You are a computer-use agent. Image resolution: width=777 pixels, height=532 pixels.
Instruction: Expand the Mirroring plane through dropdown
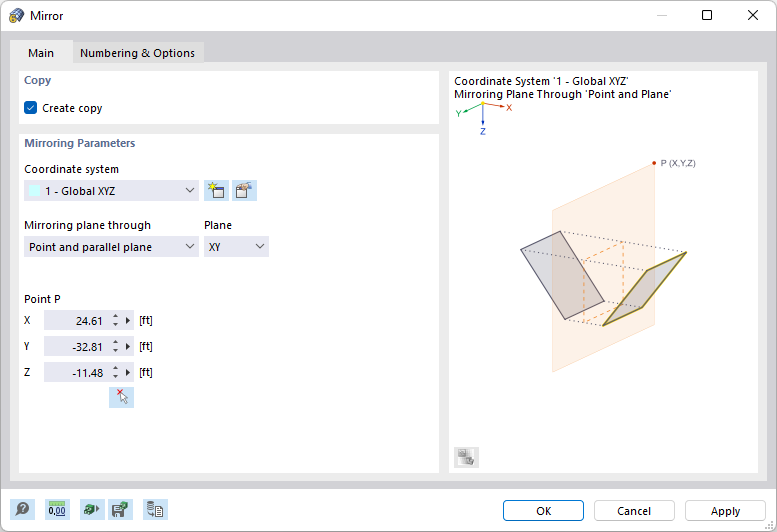tap(111, 247)
